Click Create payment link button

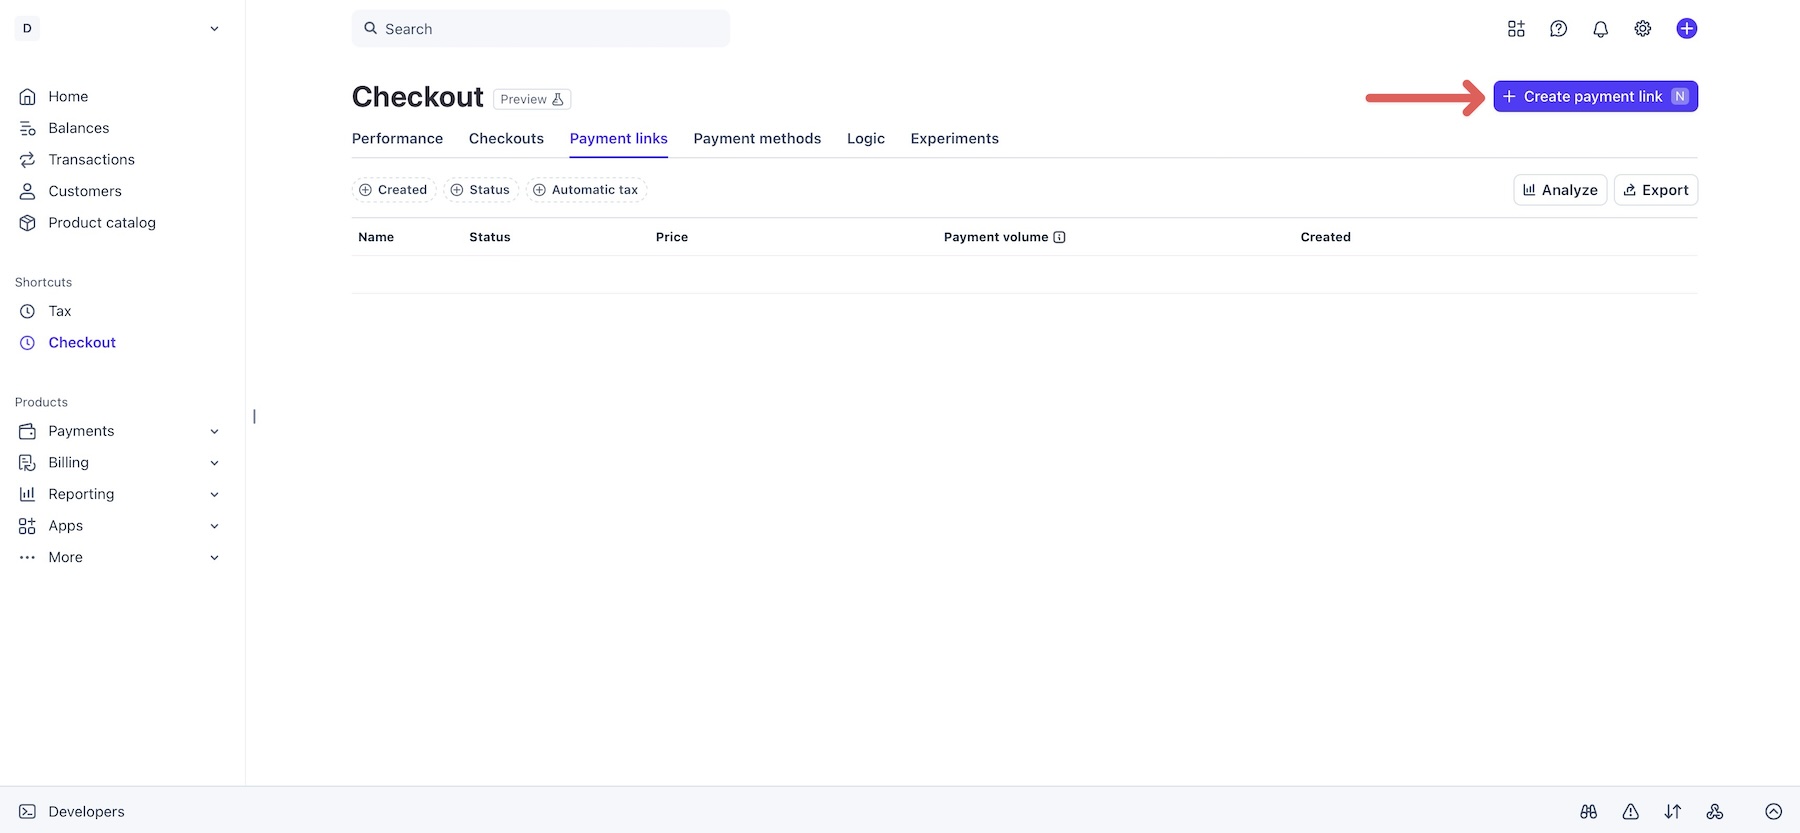[x=1595, y=97]
